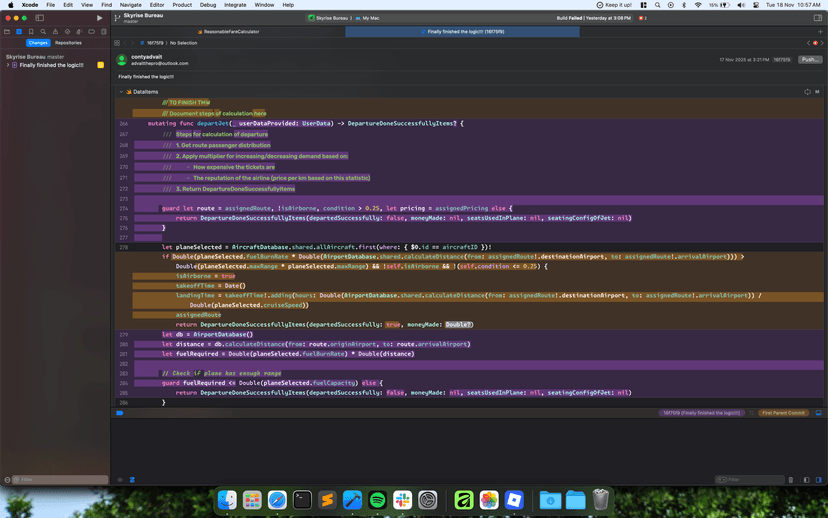
Task: Select the ReasonableFareCalculator tab
Action: [231, 32]
